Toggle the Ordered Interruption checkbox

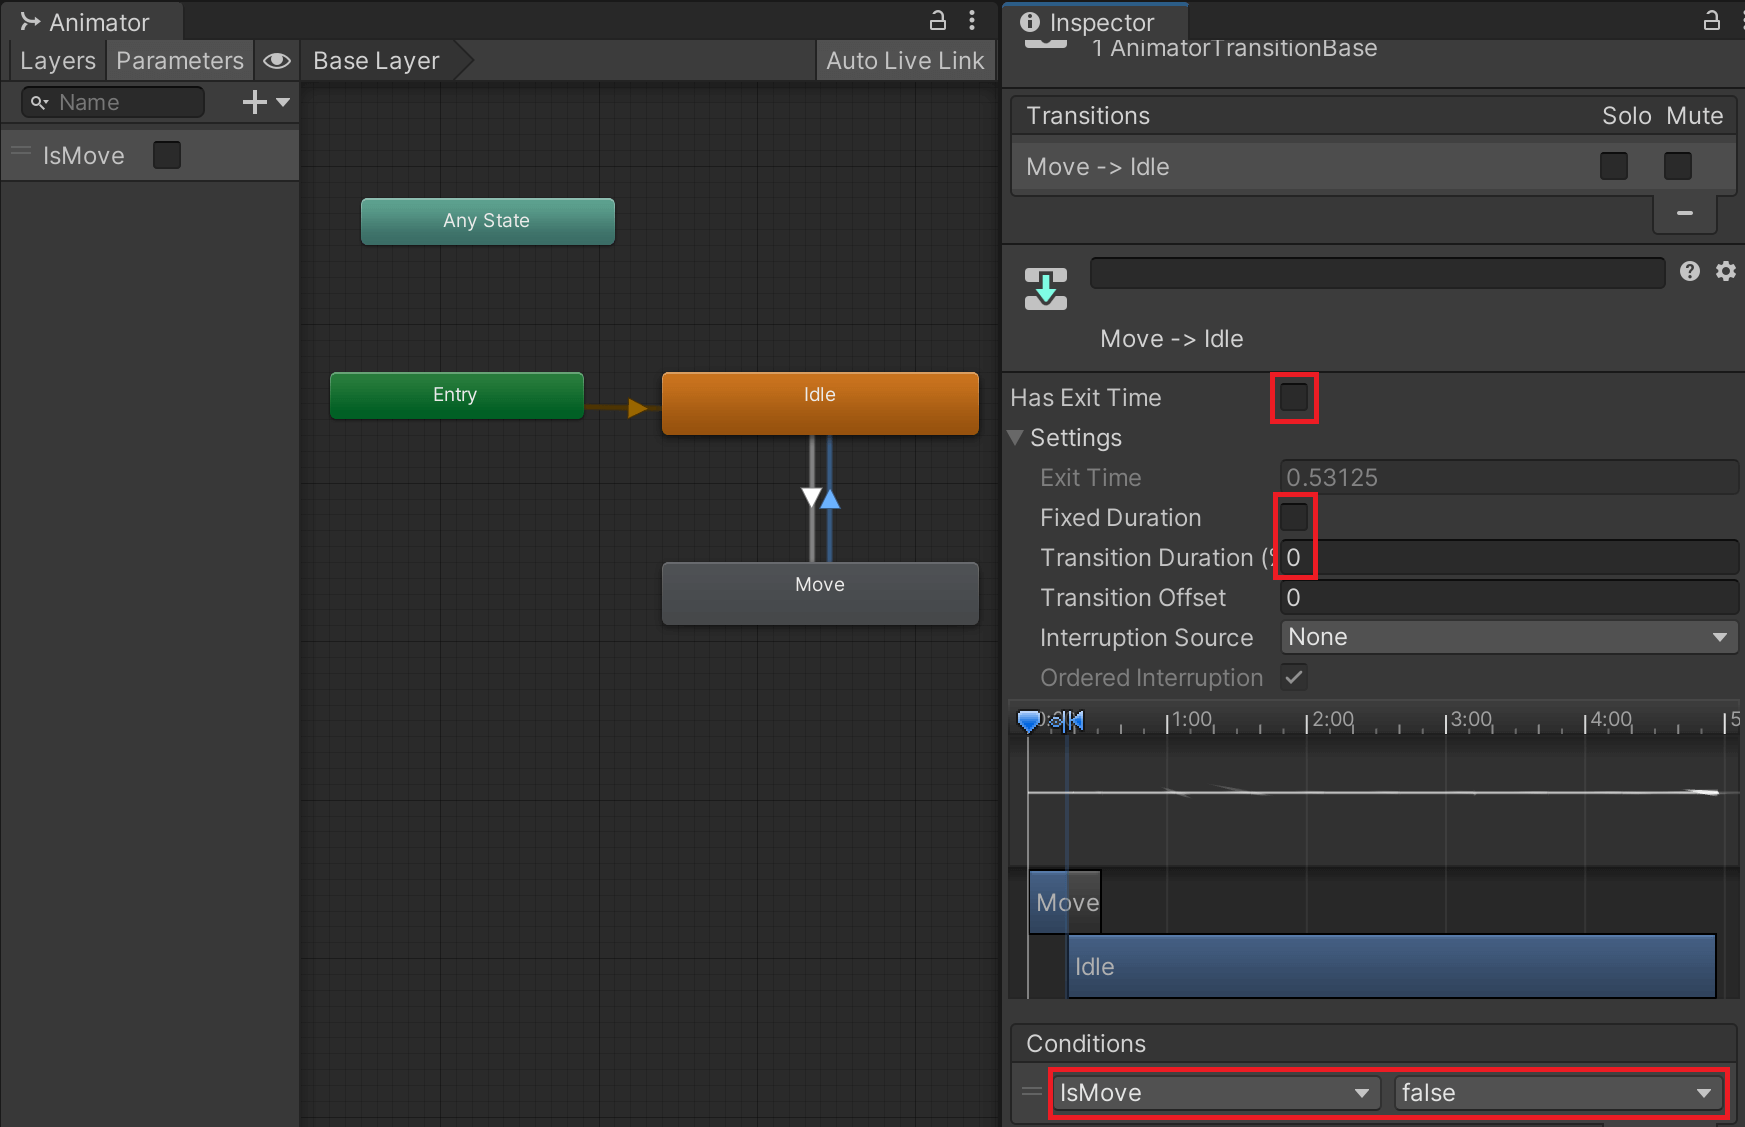[x=1294, y=677]
